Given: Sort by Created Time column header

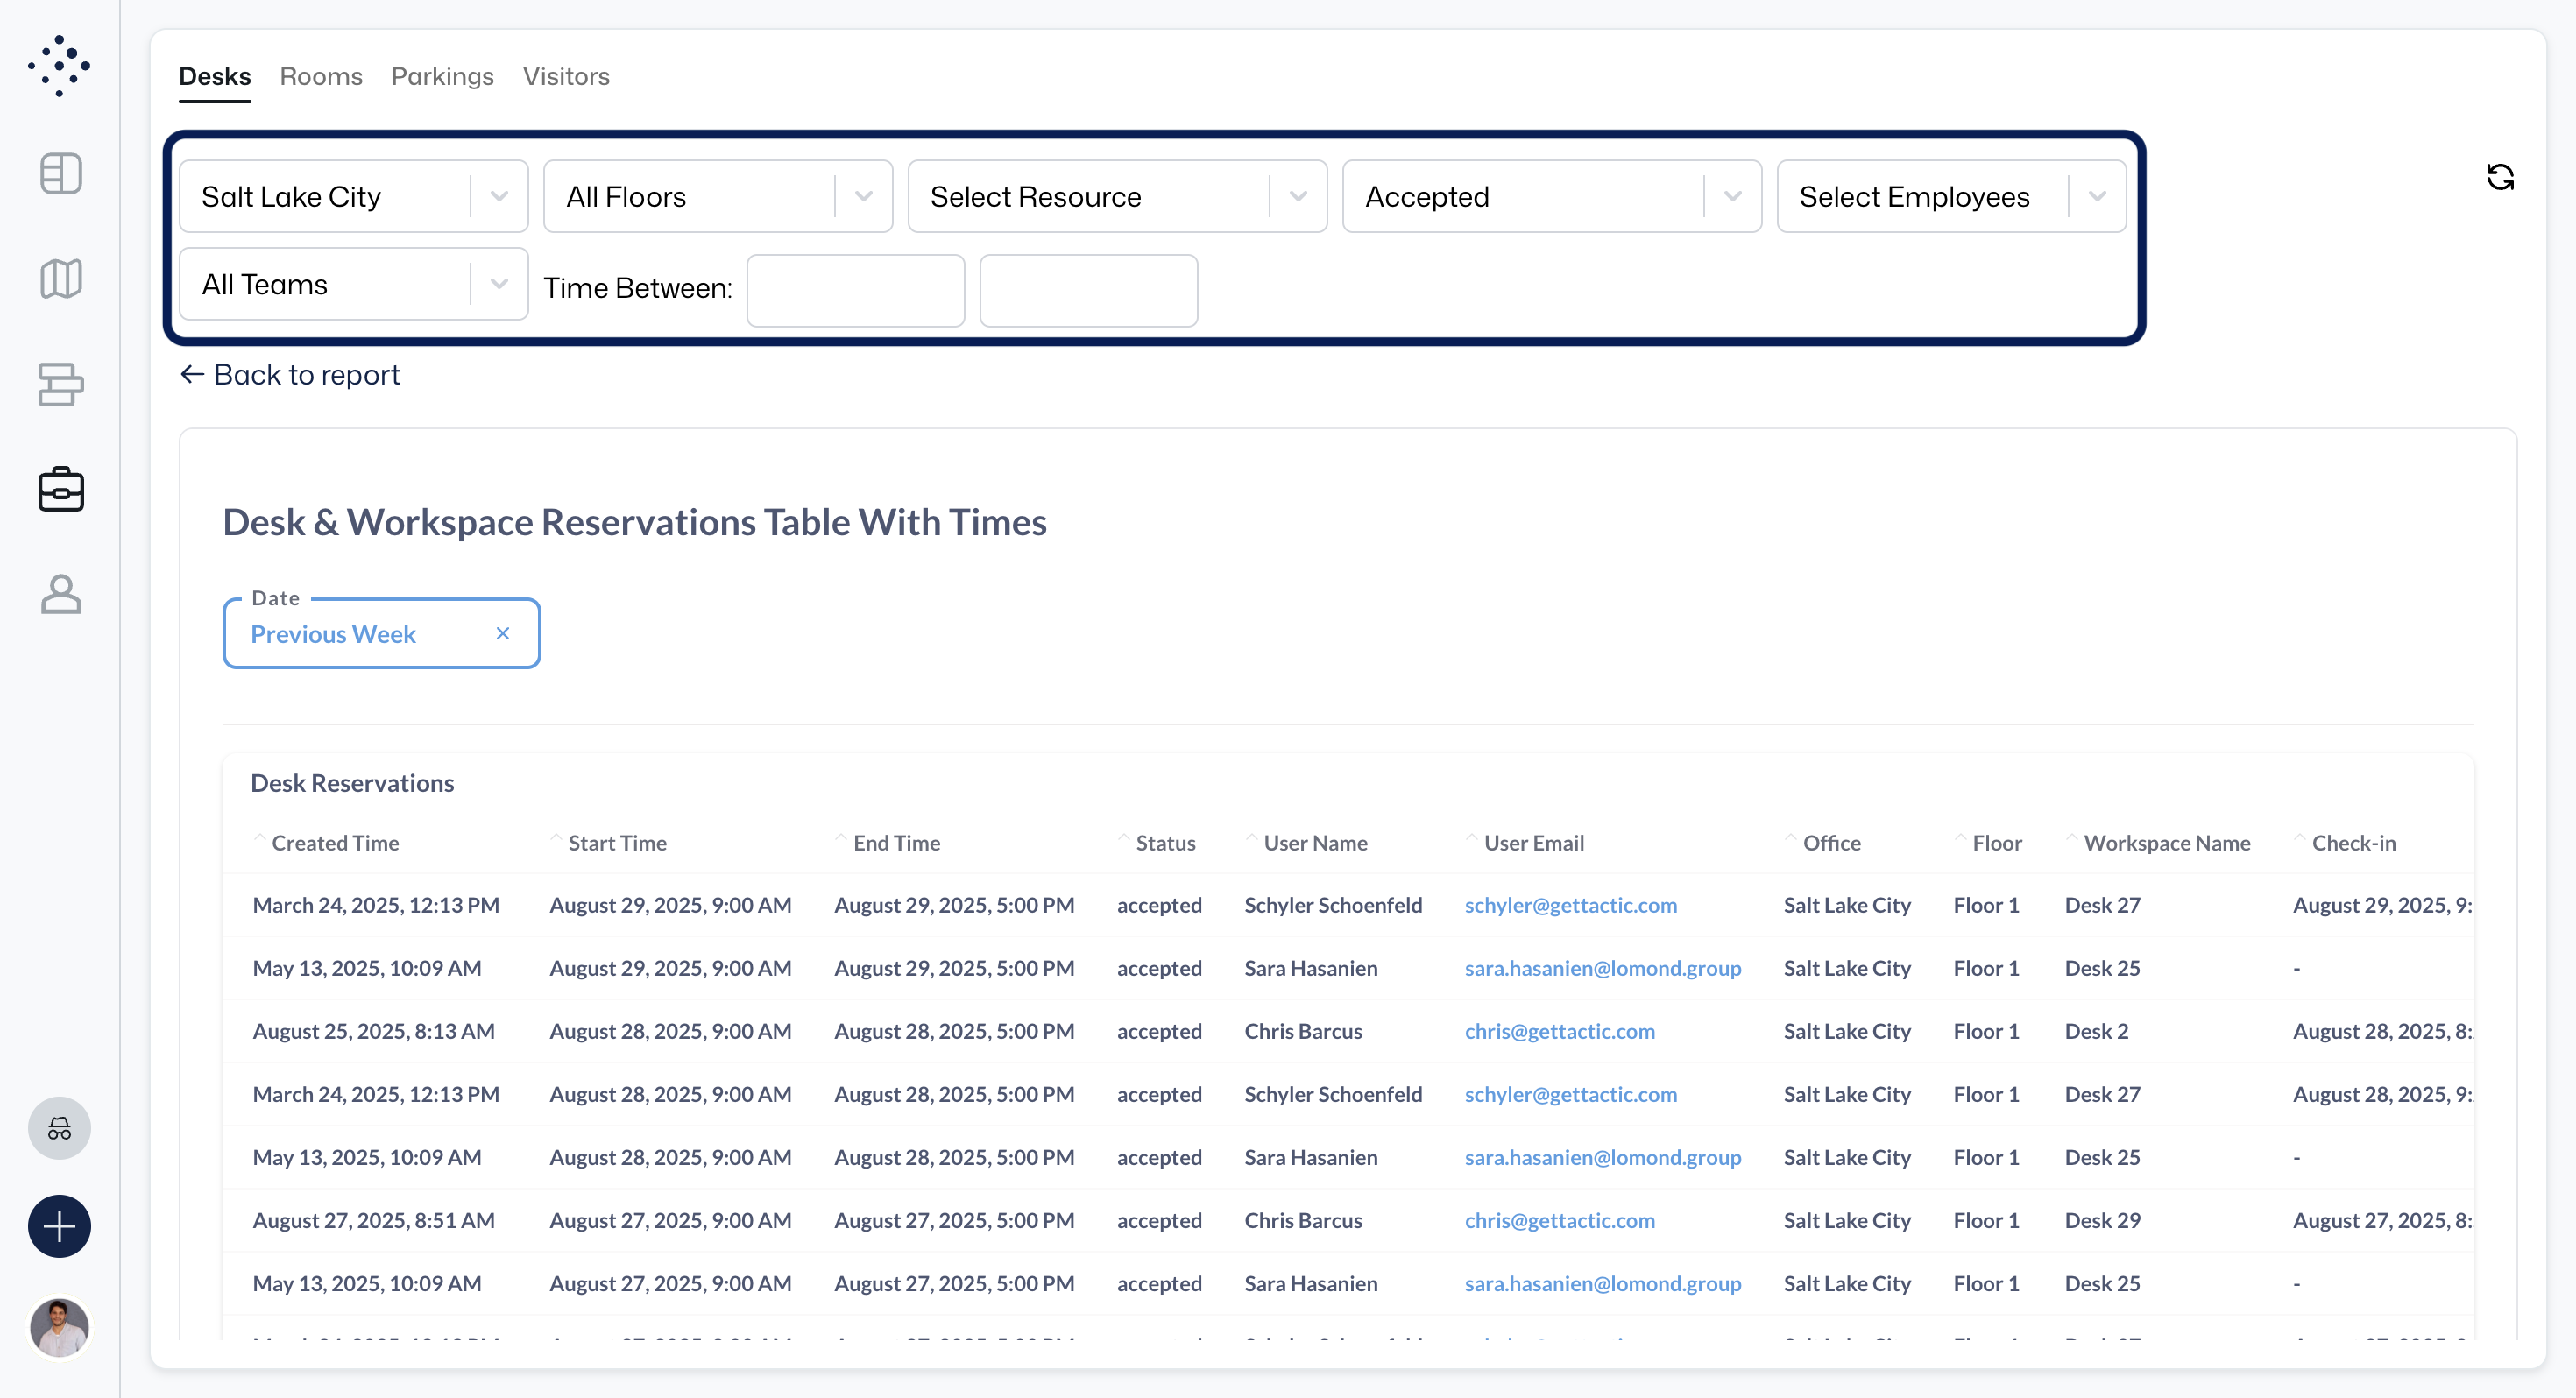Looking at the screenshot, I should click(x=335, y=843).
